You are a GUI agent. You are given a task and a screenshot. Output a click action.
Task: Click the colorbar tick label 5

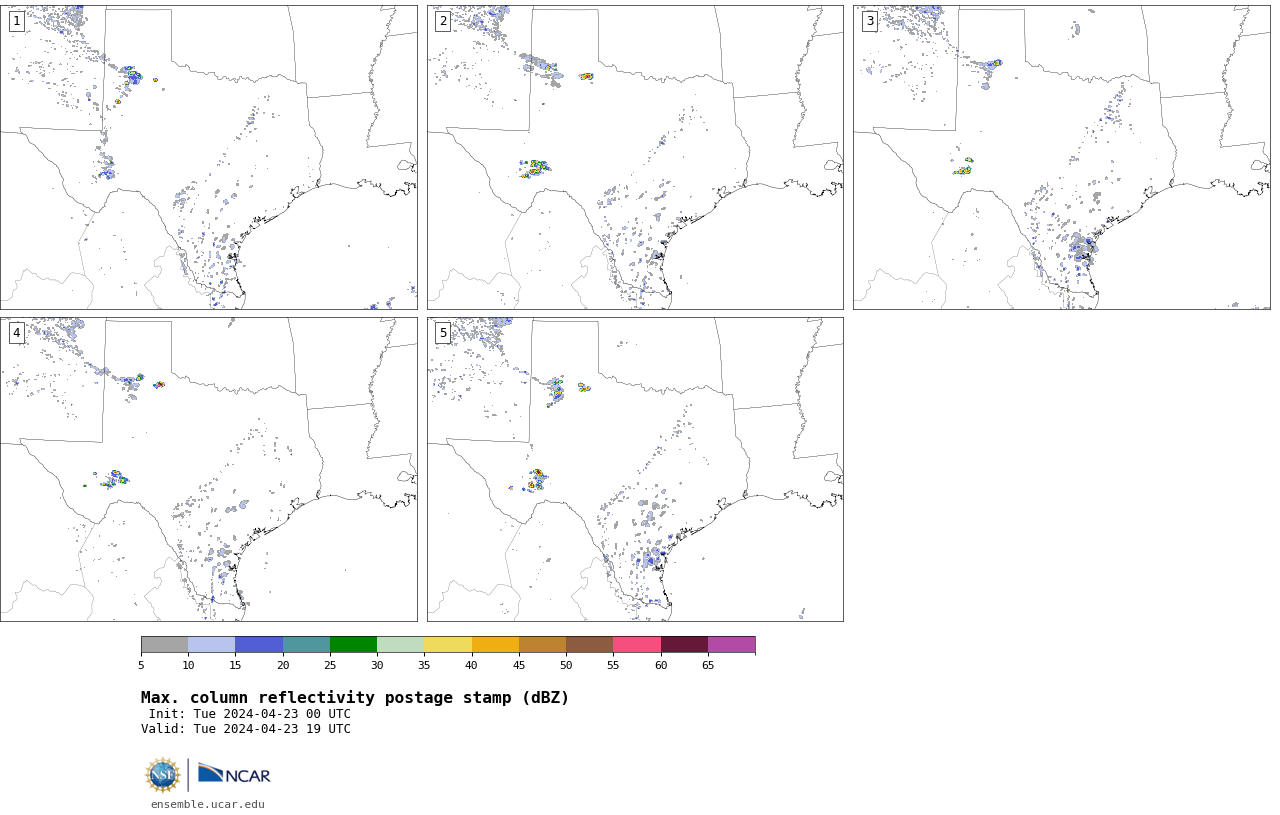pos(141,666)
